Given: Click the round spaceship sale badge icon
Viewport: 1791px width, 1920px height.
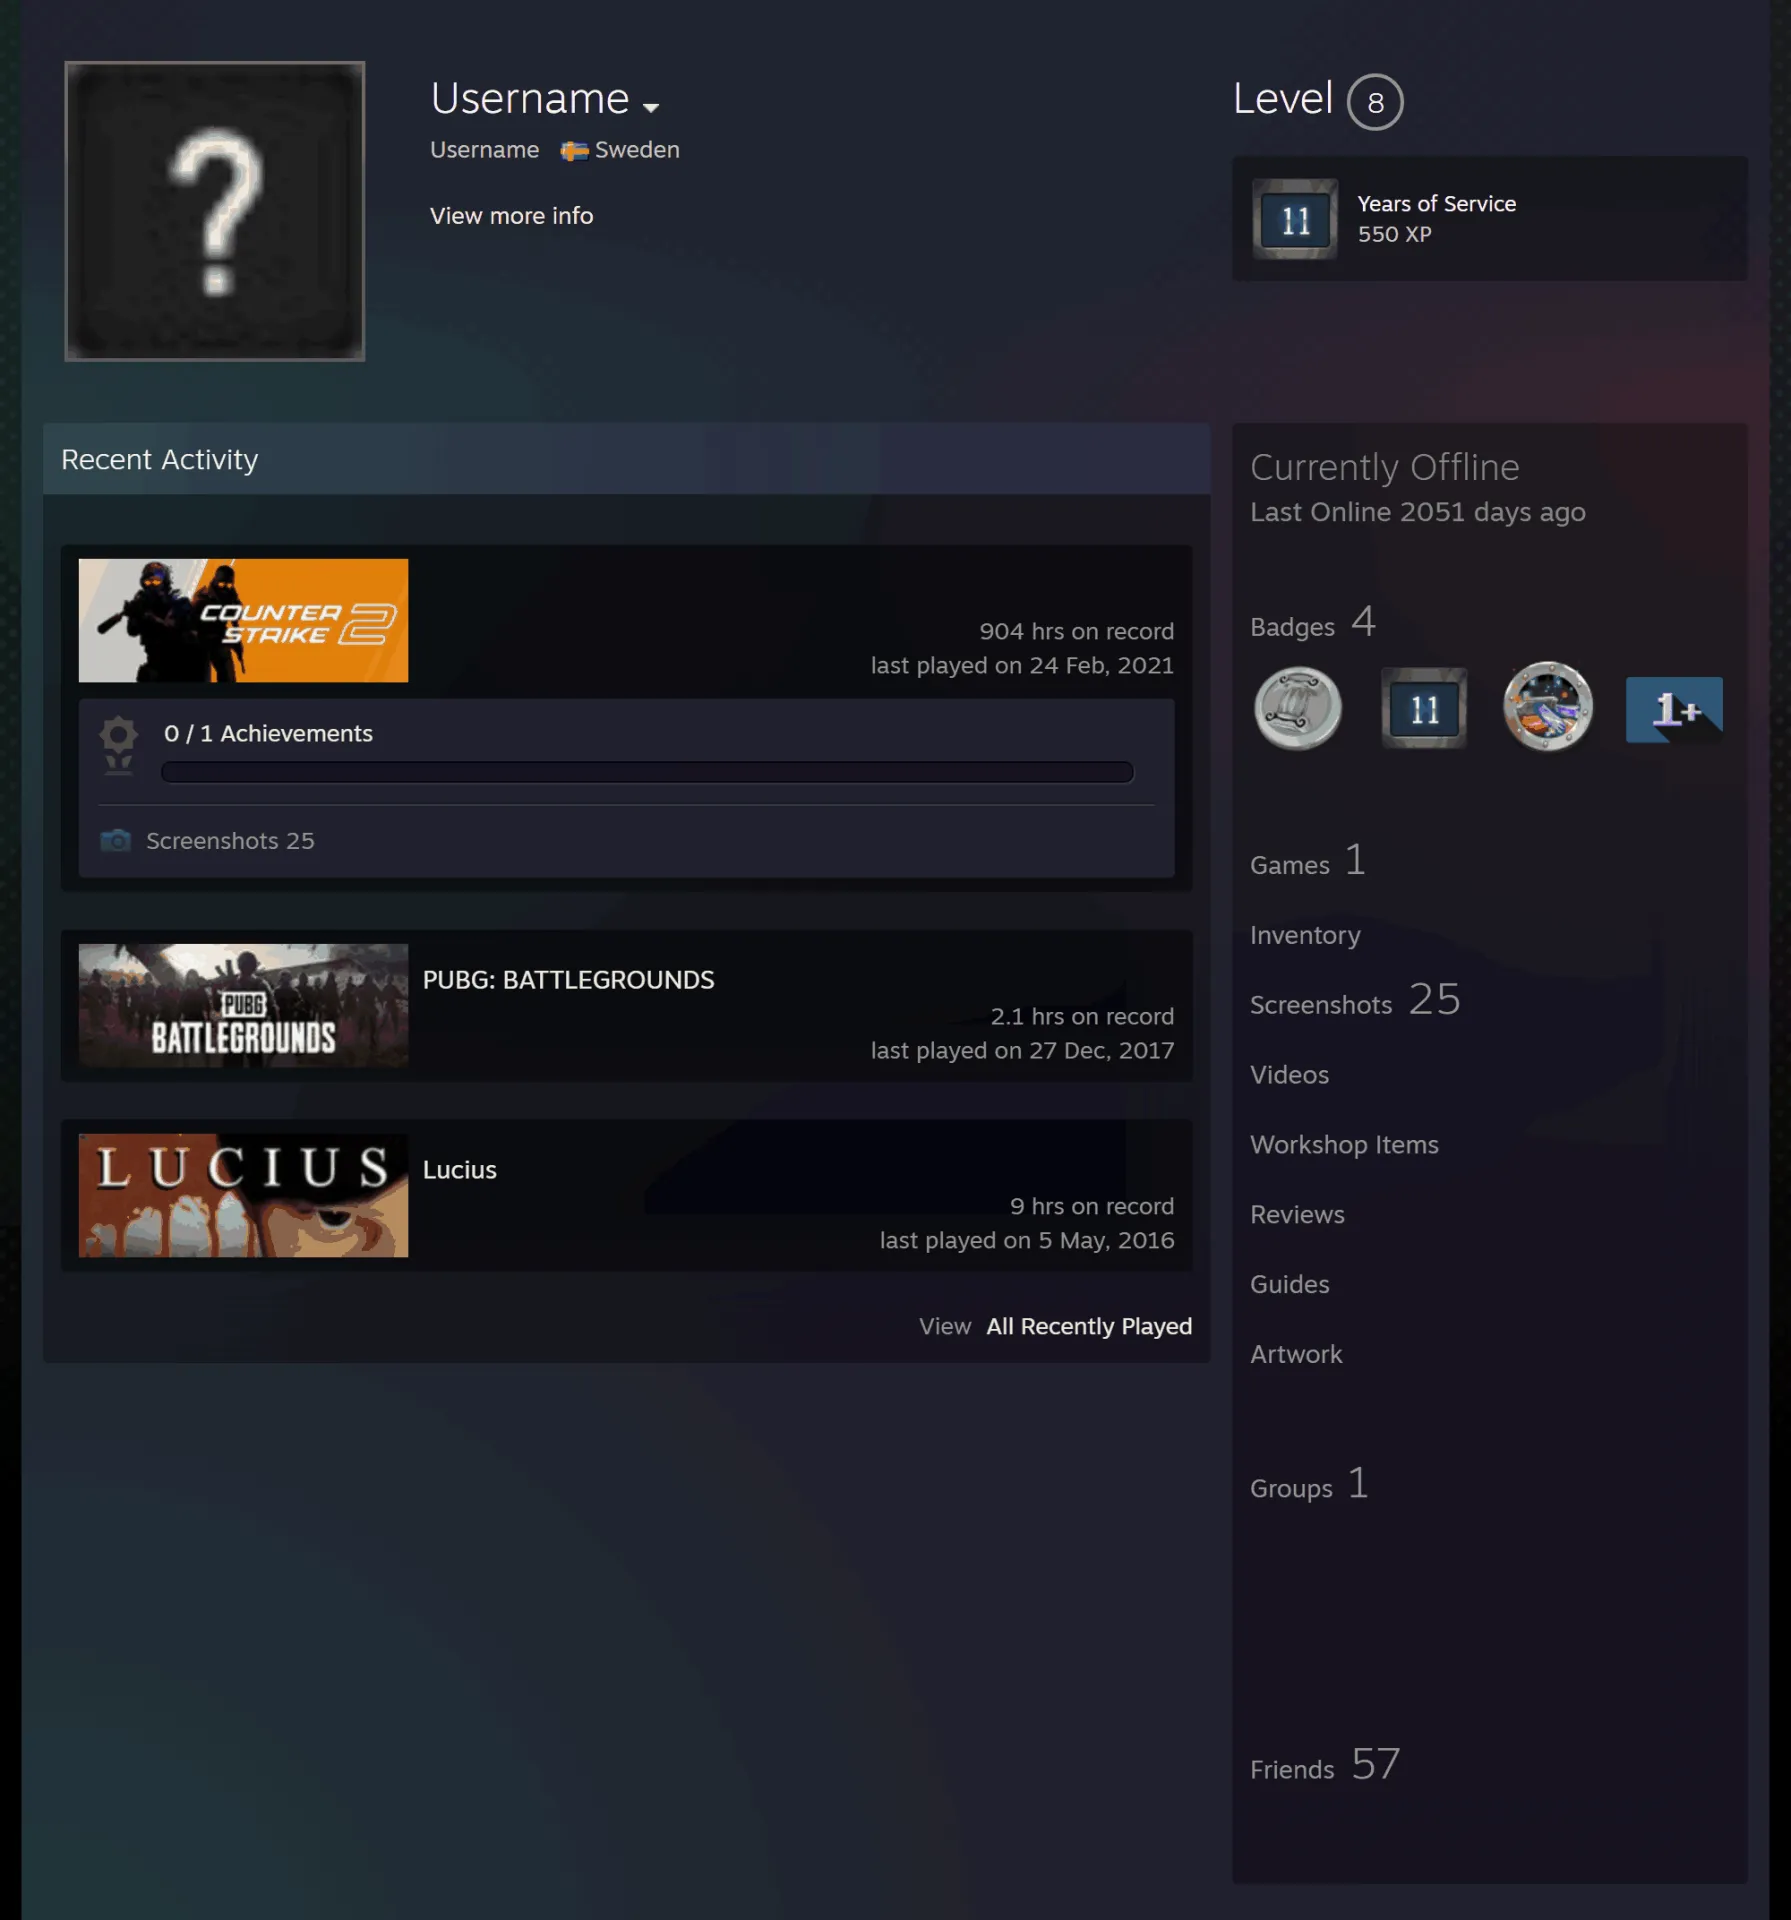Looking at the screenshot, I should 1547,707.
